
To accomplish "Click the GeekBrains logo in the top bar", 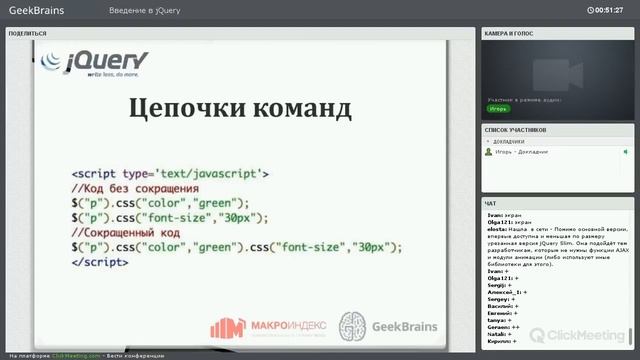I will 36,10.
